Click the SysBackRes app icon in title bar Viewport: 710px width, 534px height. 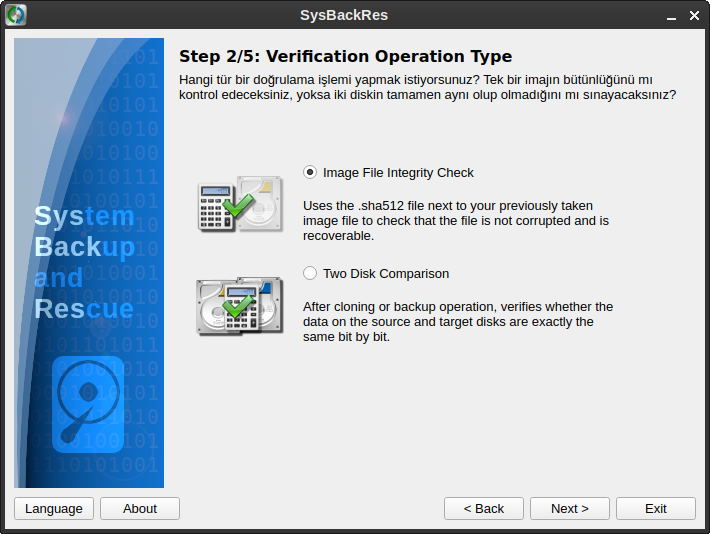16,15
